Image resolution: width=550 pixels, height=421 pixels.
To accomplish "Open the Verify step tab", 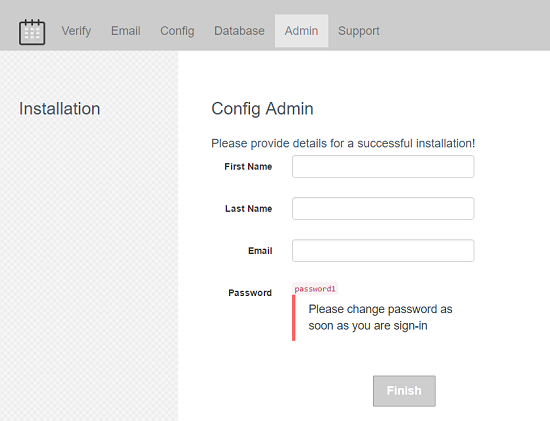I will tap(76, 31).
